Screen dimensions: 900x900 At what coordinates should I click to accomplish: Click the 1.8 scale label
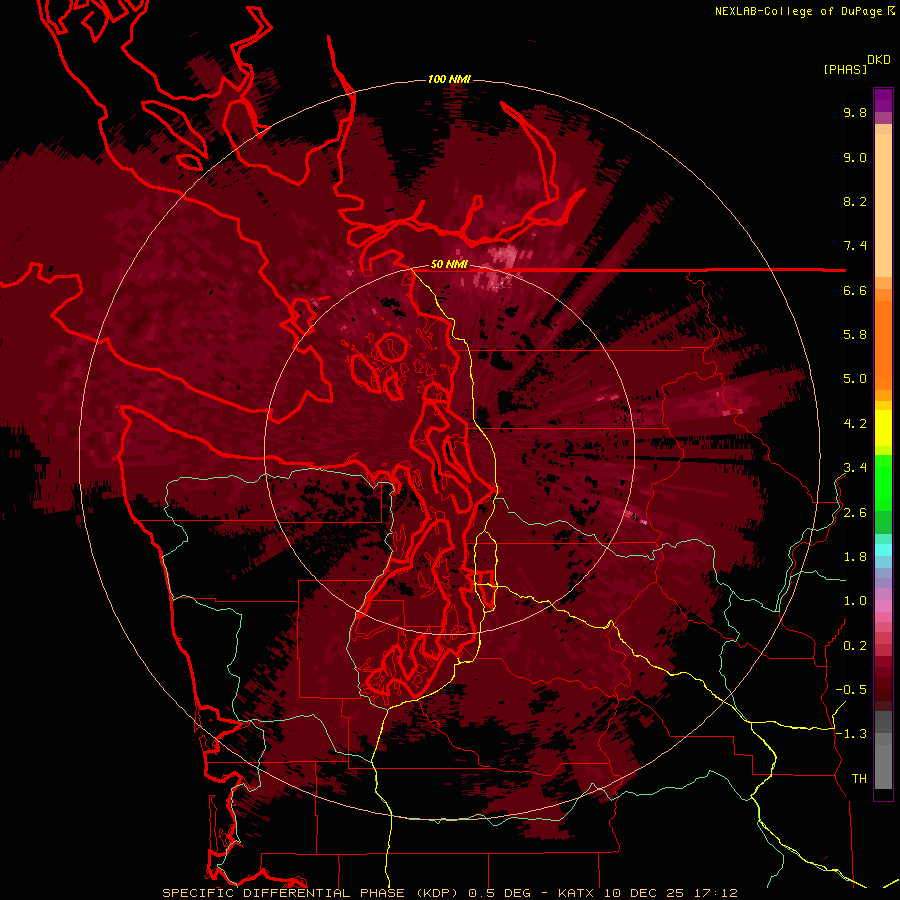pos(855,557)
